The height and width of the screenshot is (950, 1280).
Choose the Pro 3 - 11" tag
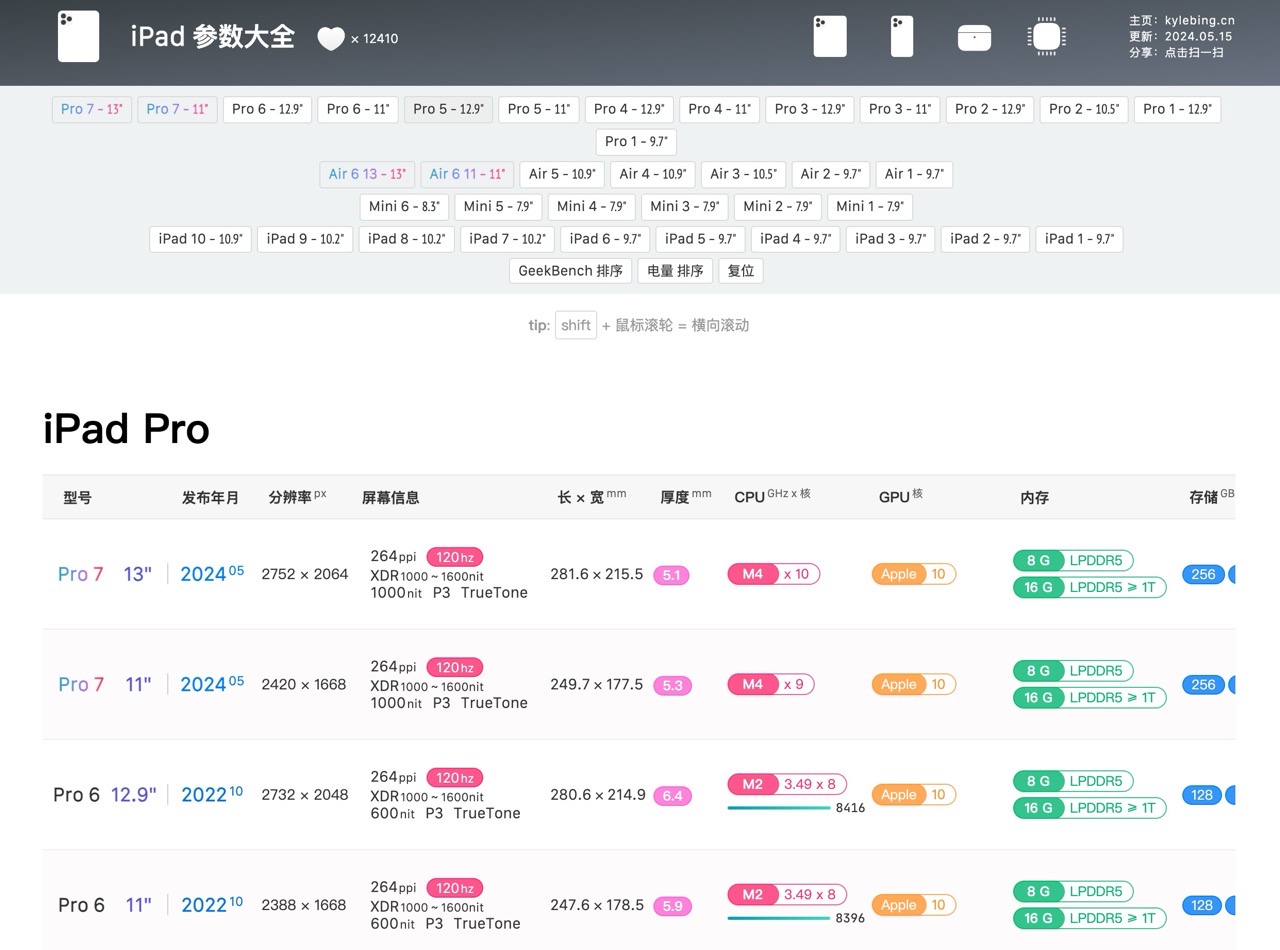(900, 109)
